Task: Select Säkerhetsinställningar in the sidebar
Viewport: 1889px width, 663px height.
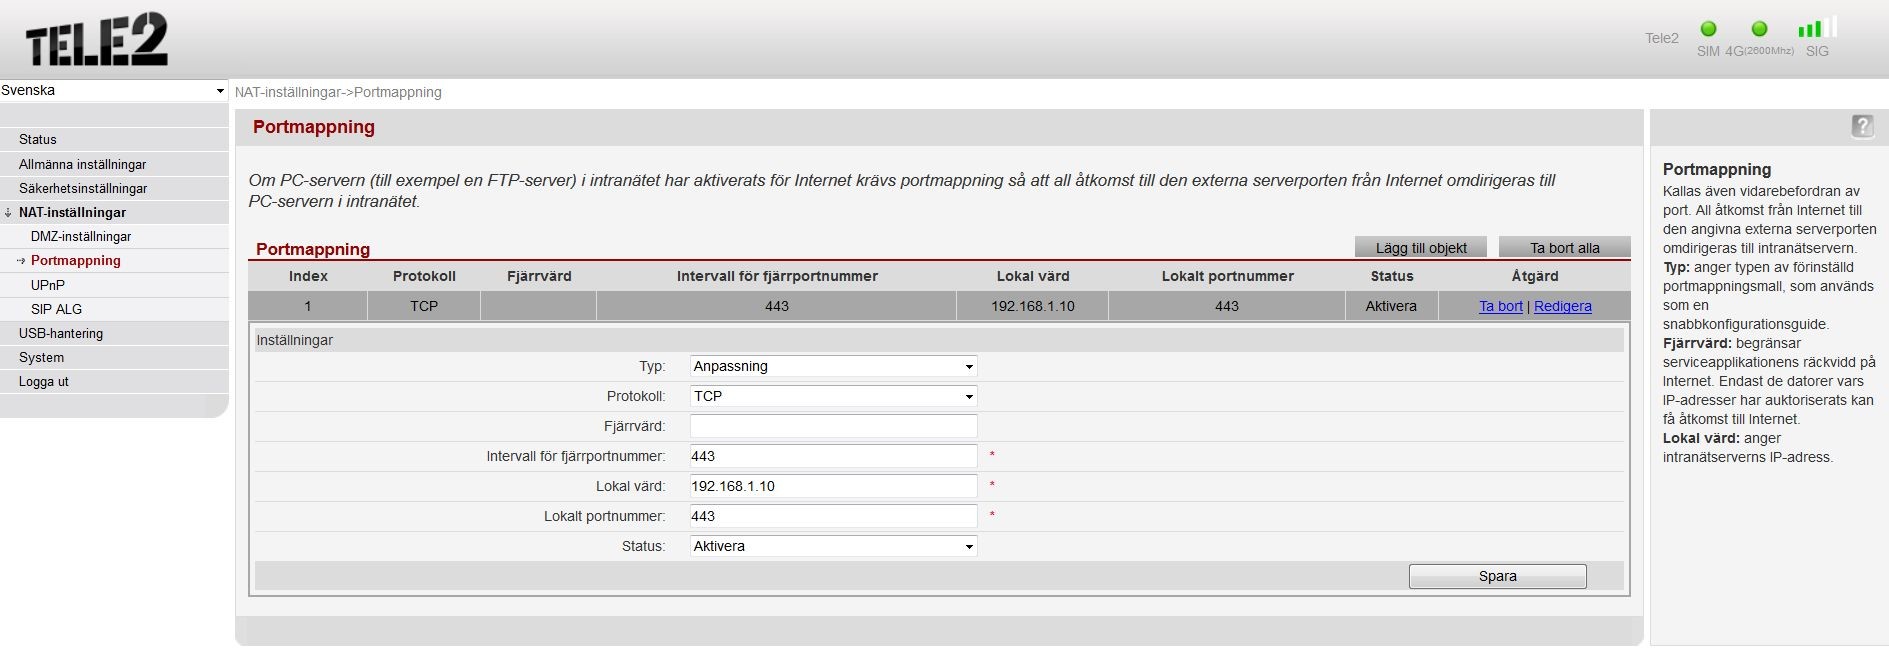Action: click(x=83, y=188)
